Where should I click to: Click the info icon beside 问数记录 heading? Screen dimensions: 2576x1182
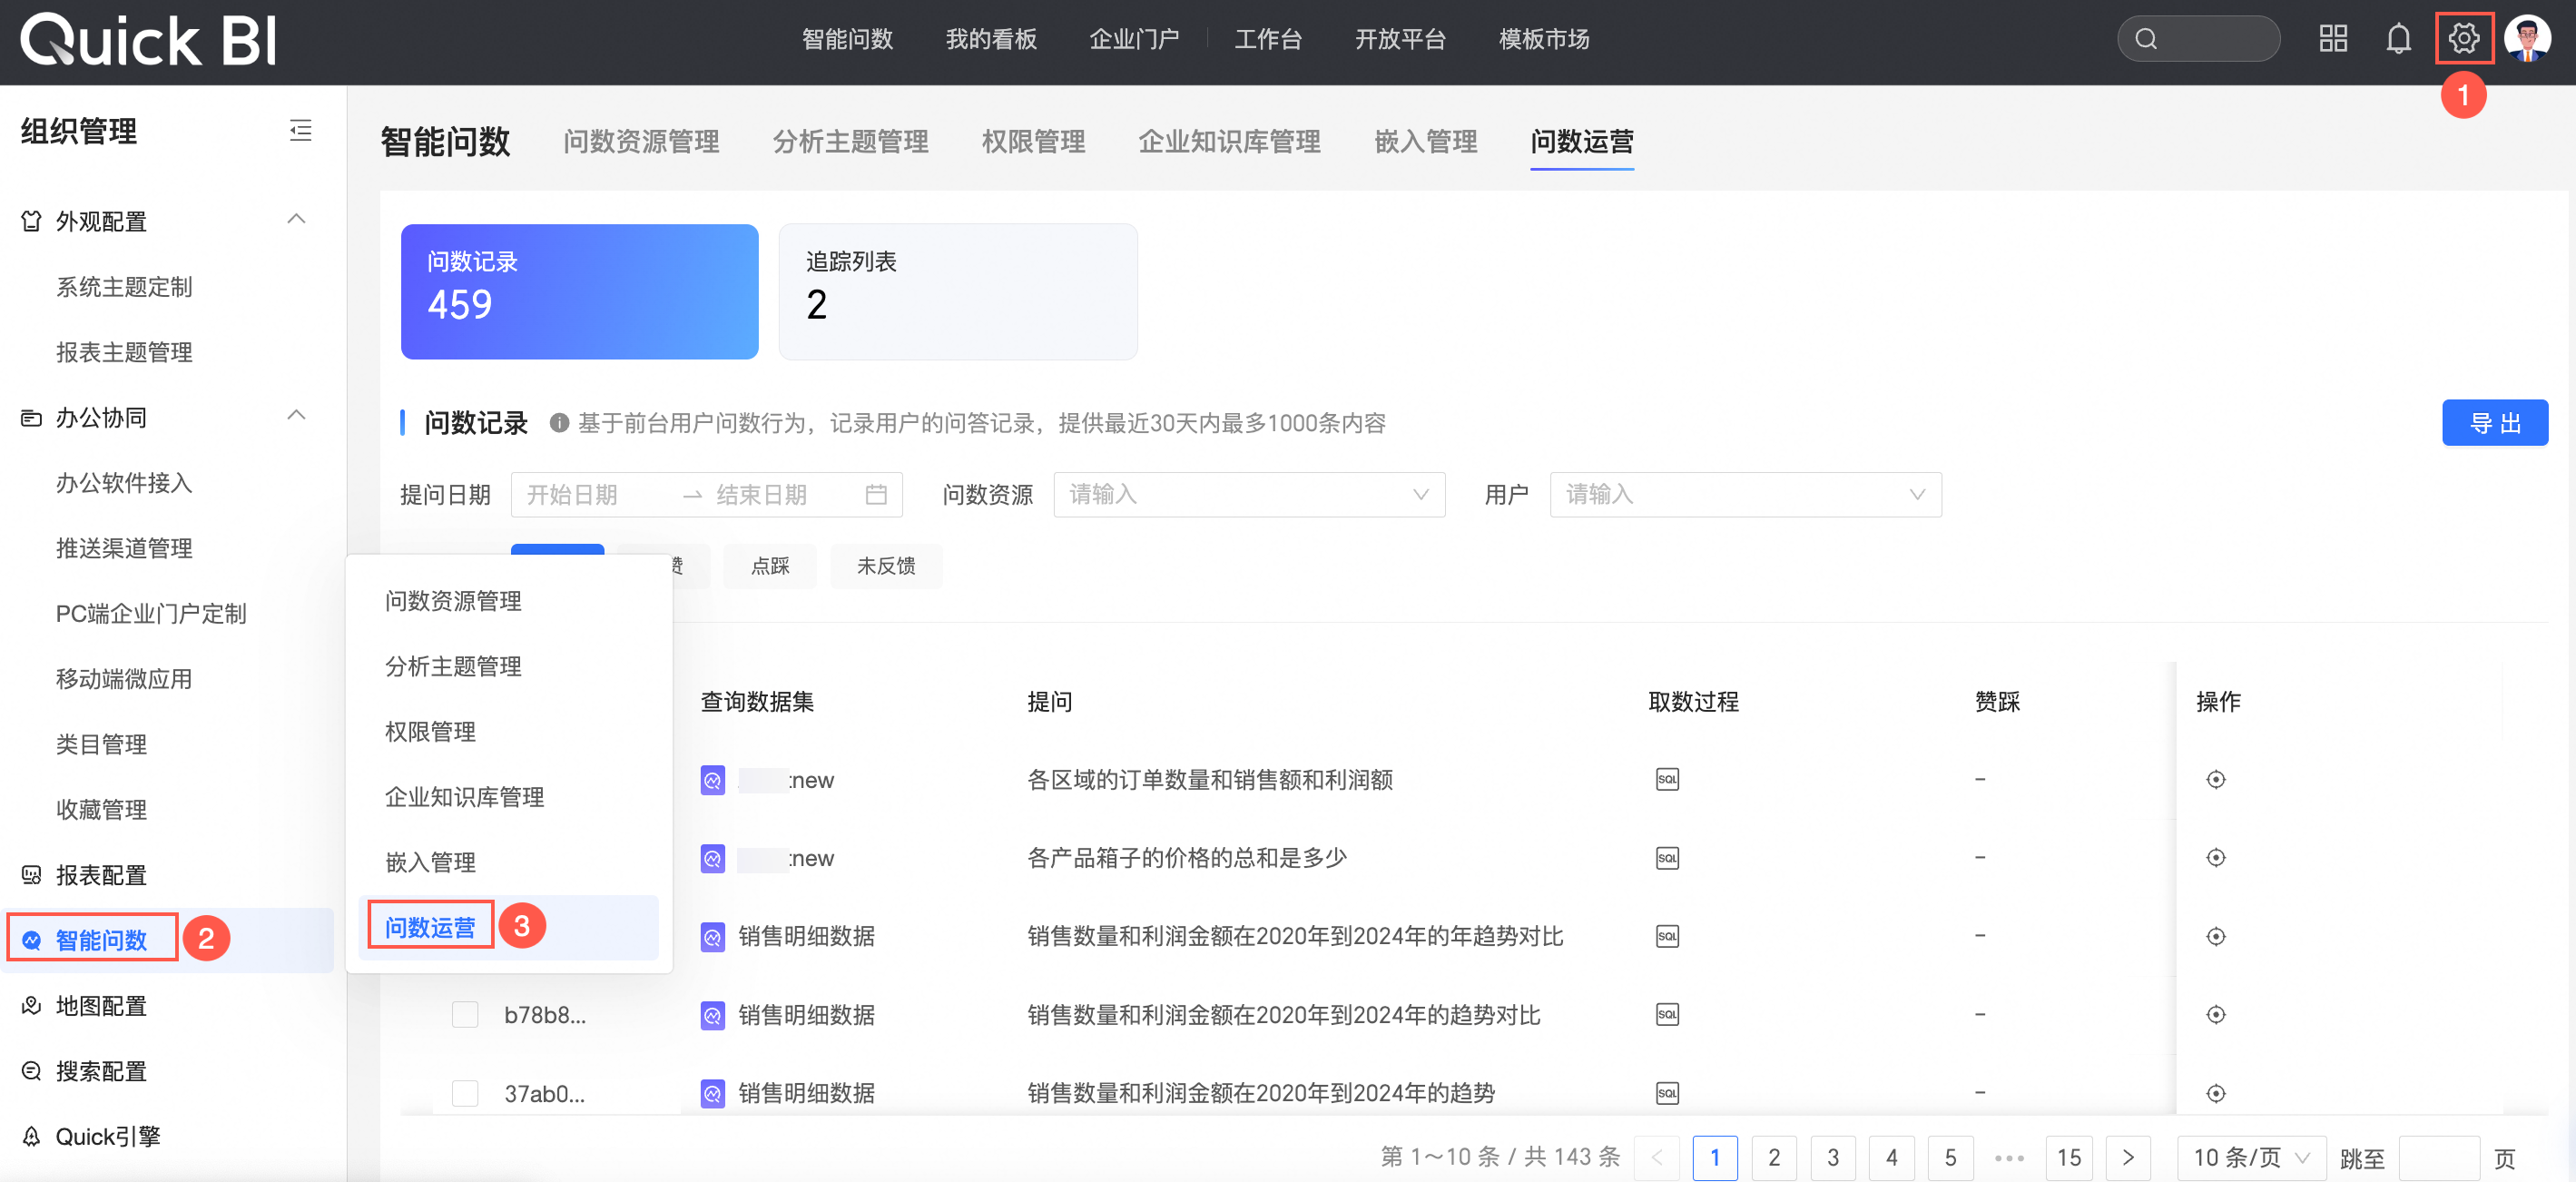point(559,423)
